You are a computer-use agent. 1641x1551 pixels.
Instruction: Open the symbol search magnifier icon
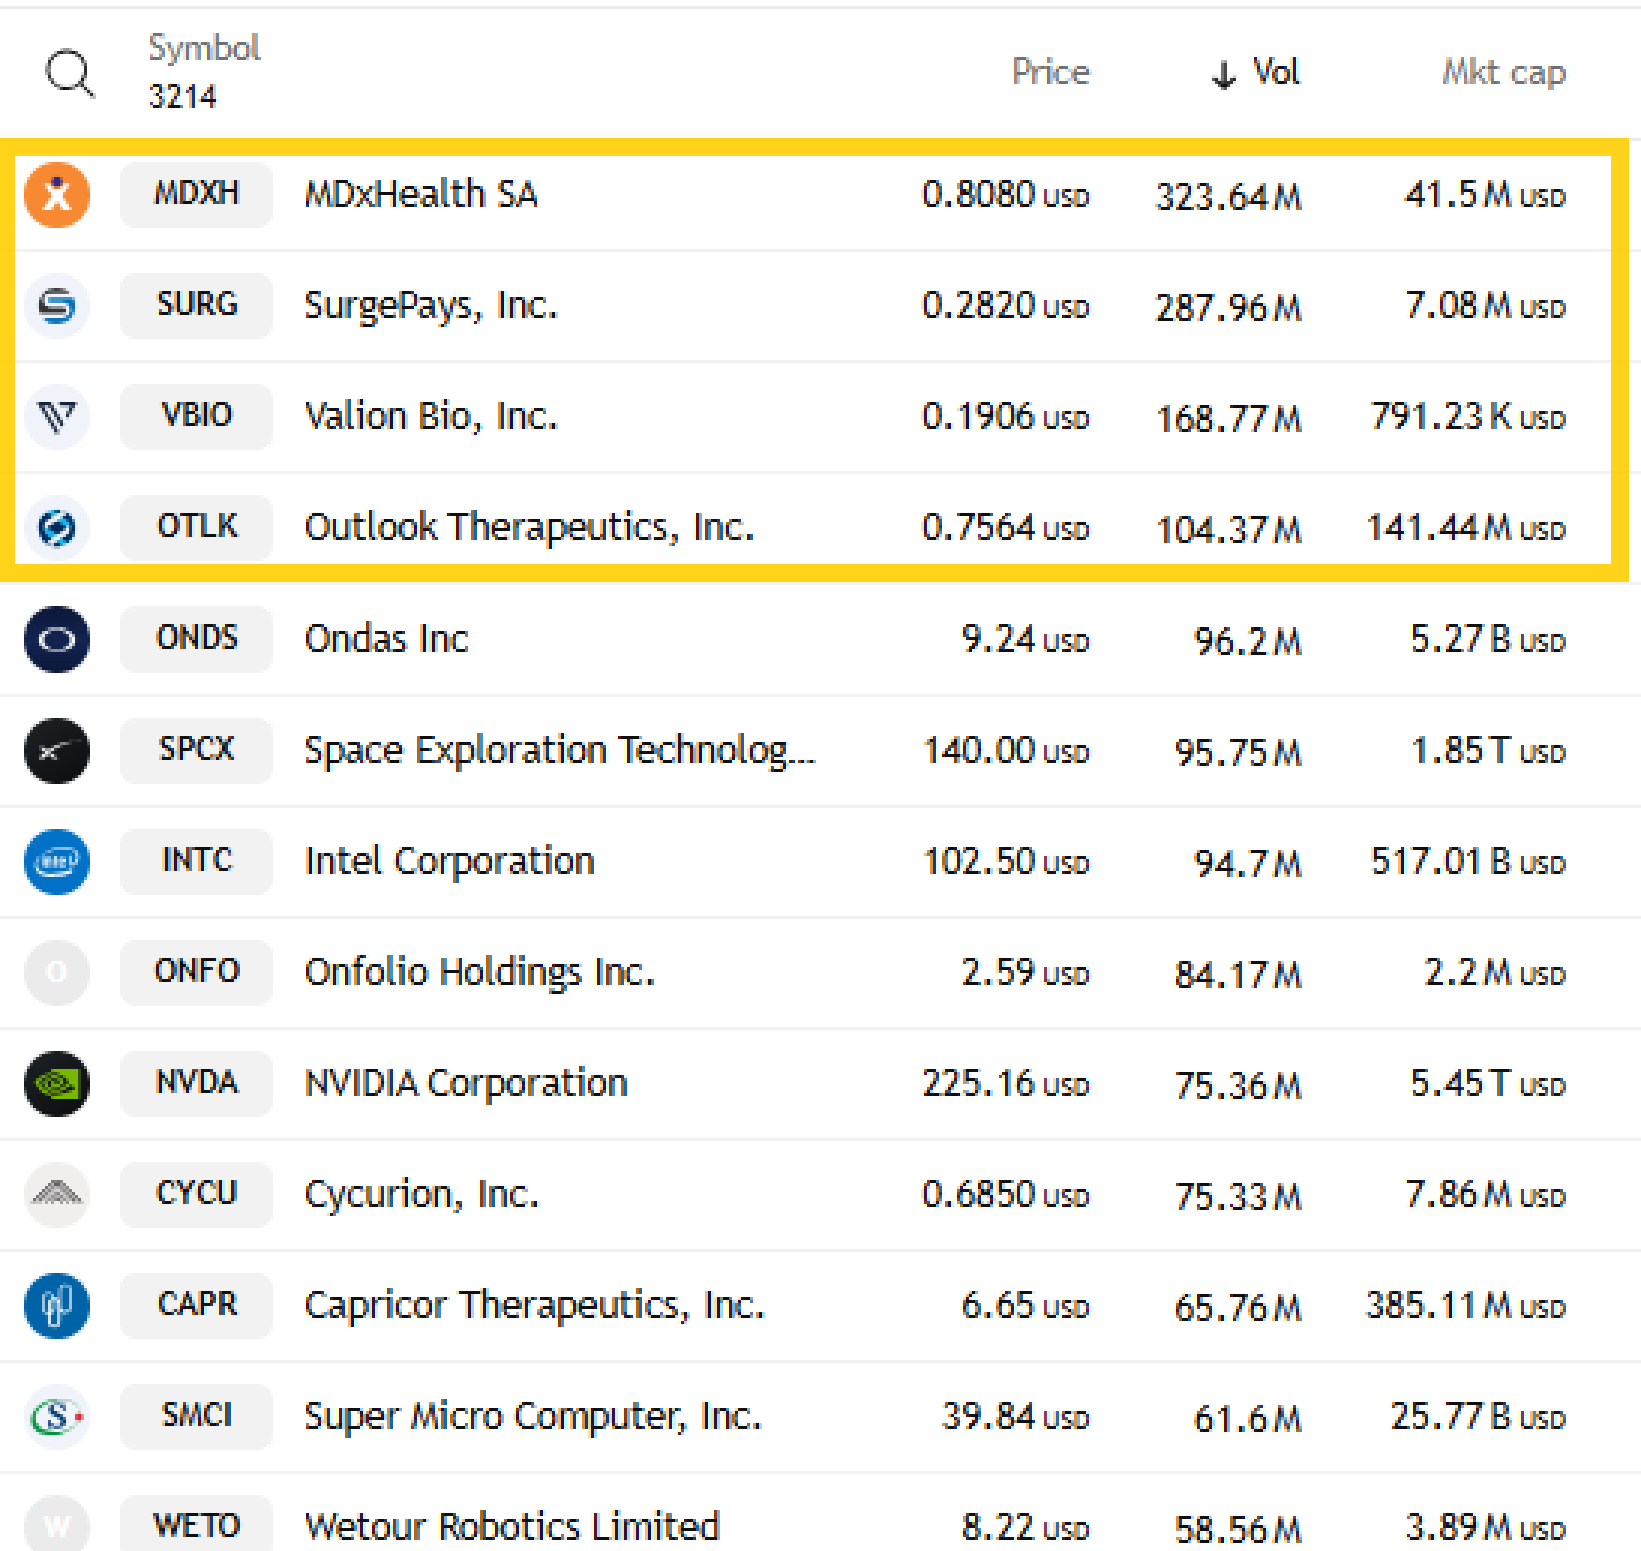coord(70,74)
